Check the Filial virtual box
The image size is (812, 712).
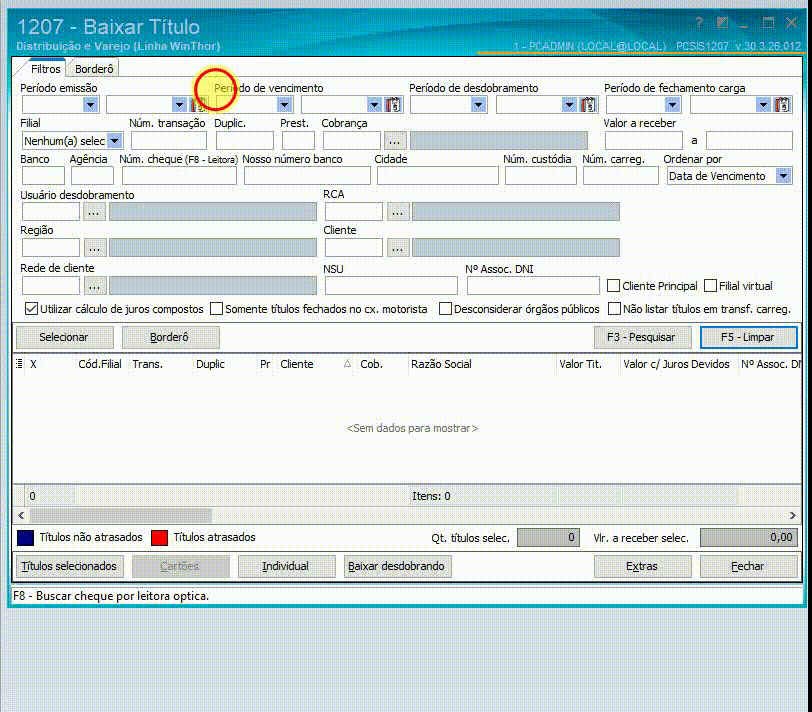click(710, 286)
